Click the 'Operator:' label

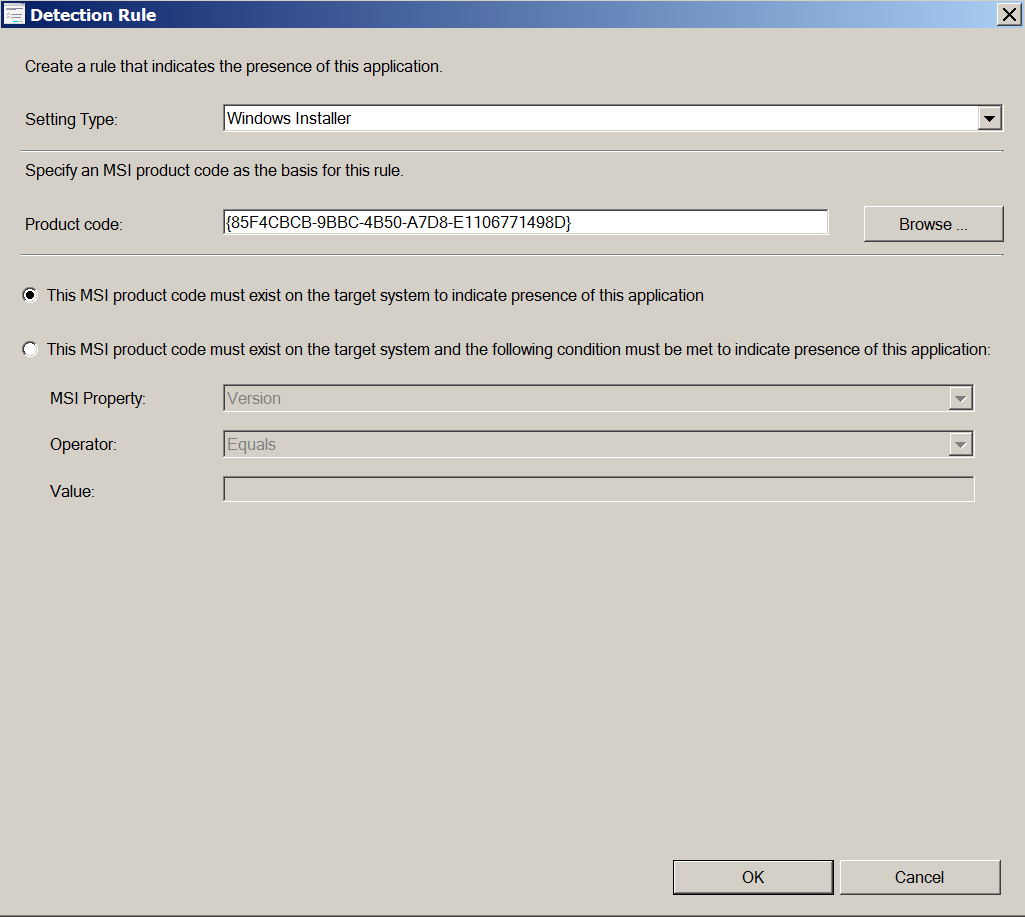83,444
